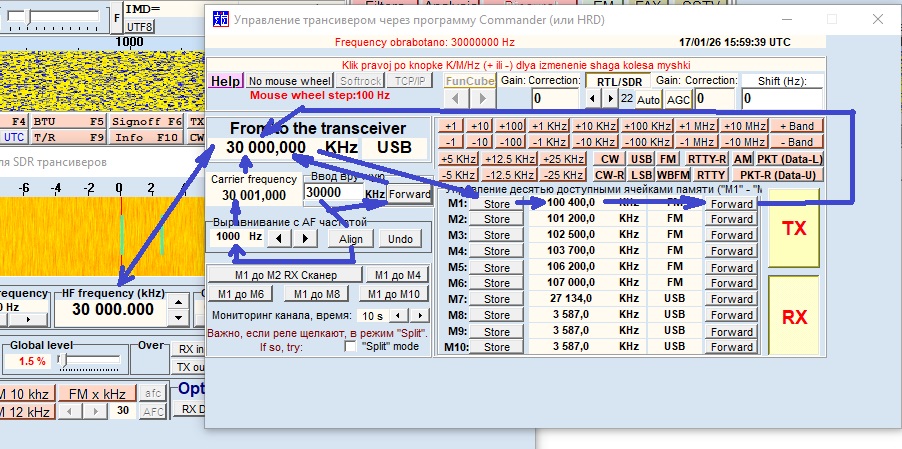902x449 pixels.
Task: Decrease RTL/SDR gain with left arrow
Action: click(593, 98)
